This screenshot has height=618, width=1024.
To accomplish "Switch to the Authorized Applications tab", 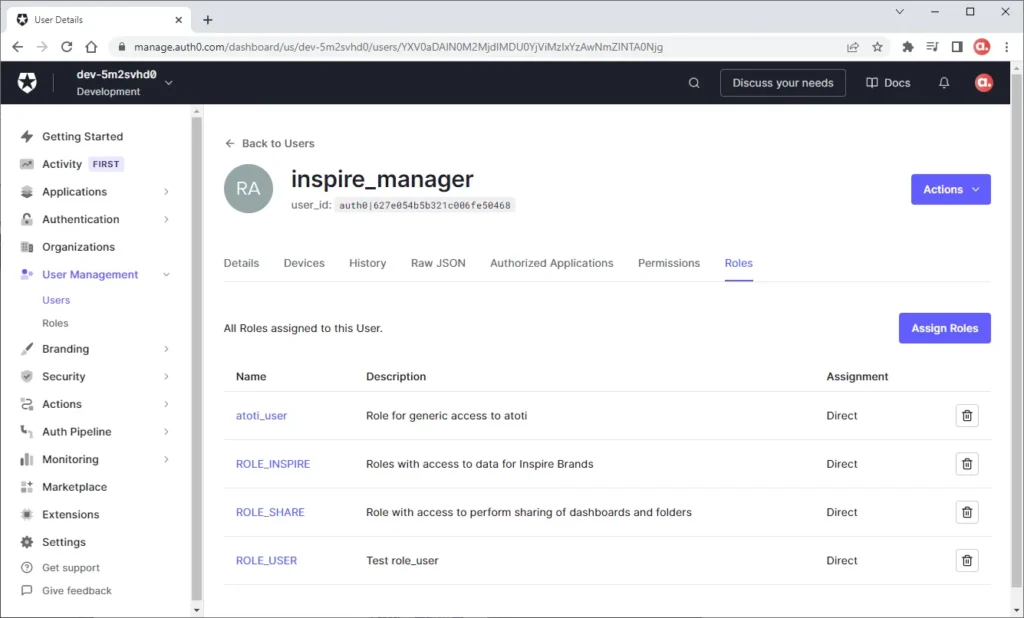I will click(x=552, y=263).
